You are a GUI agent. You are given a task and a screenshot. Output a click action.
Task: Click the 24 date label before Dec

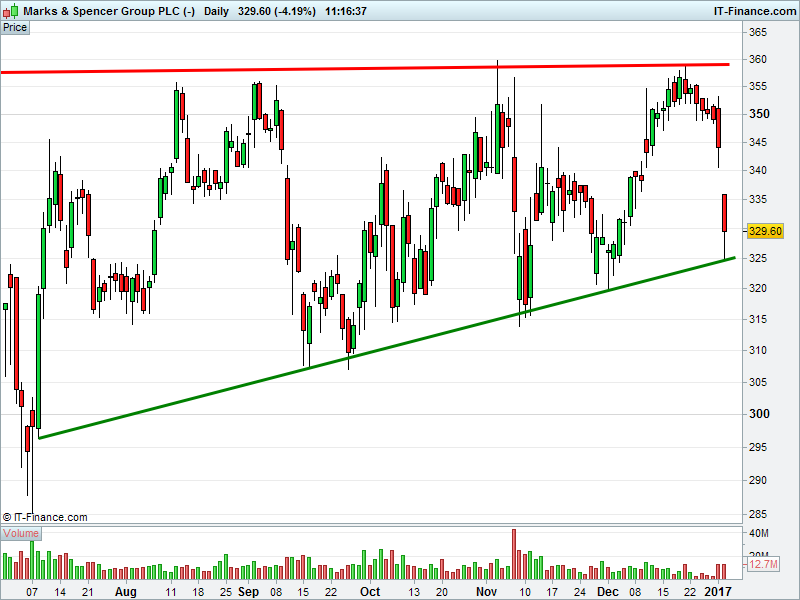point(580,592)
